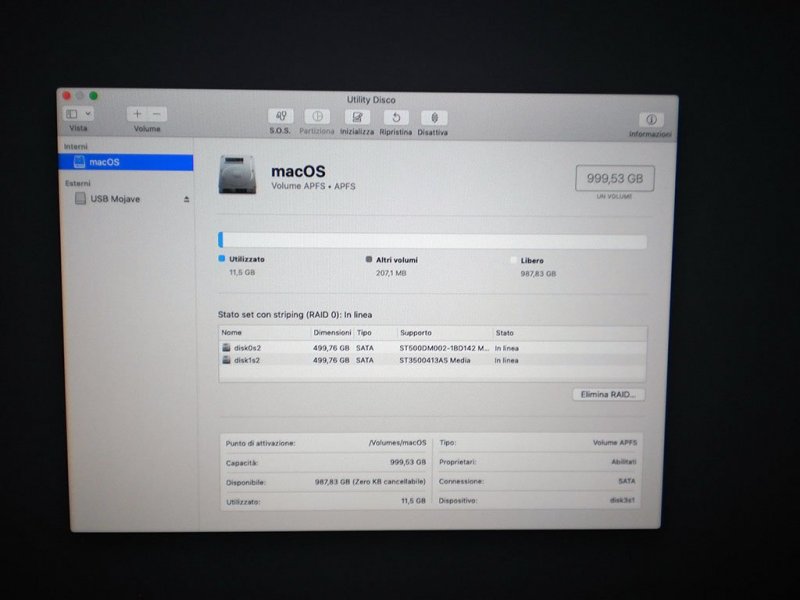Click the Capacità 999,53 GB value
Image resolution: width=800 pixels, height=600 pixels.
[408, 462]
